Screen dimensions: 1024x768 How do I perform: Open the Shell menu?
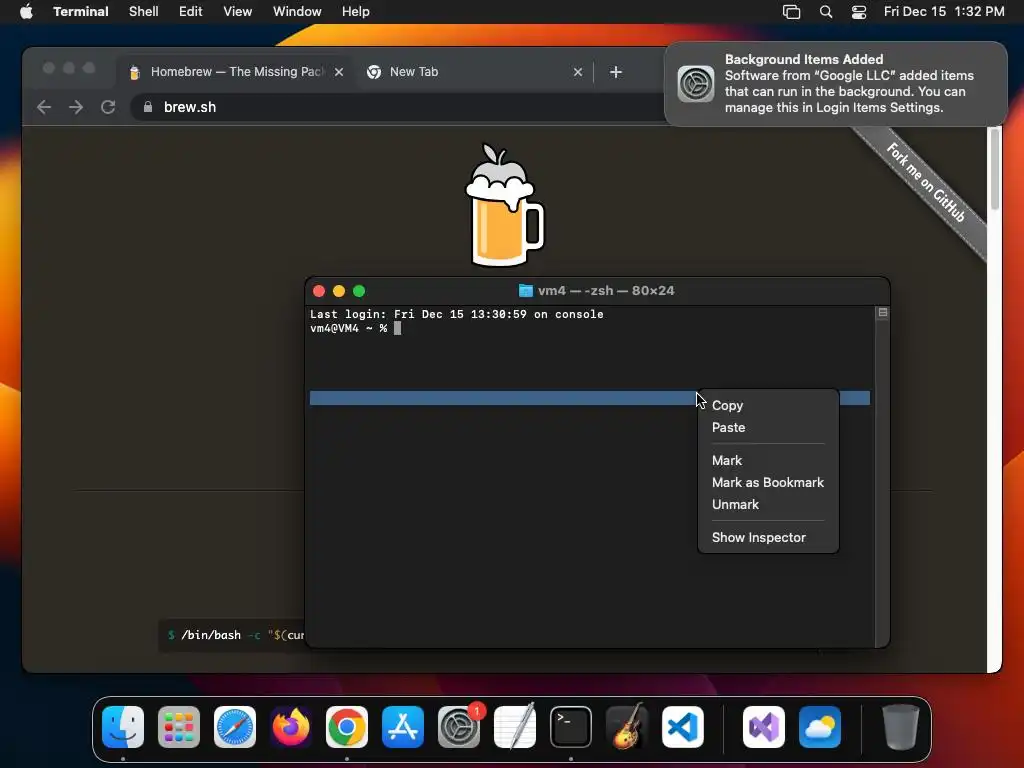tap(144, 12)
